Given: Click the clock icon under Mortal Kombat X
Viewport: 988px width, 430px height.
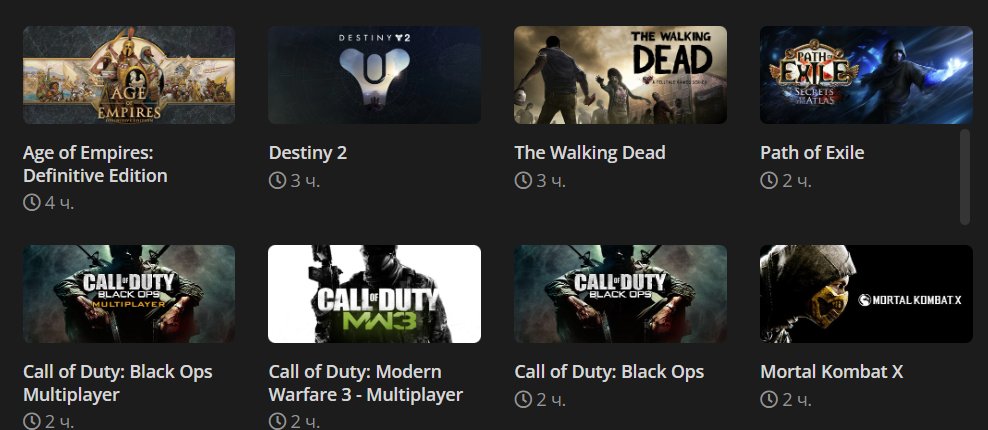Looking at the screenshot, I should point(769,400).
